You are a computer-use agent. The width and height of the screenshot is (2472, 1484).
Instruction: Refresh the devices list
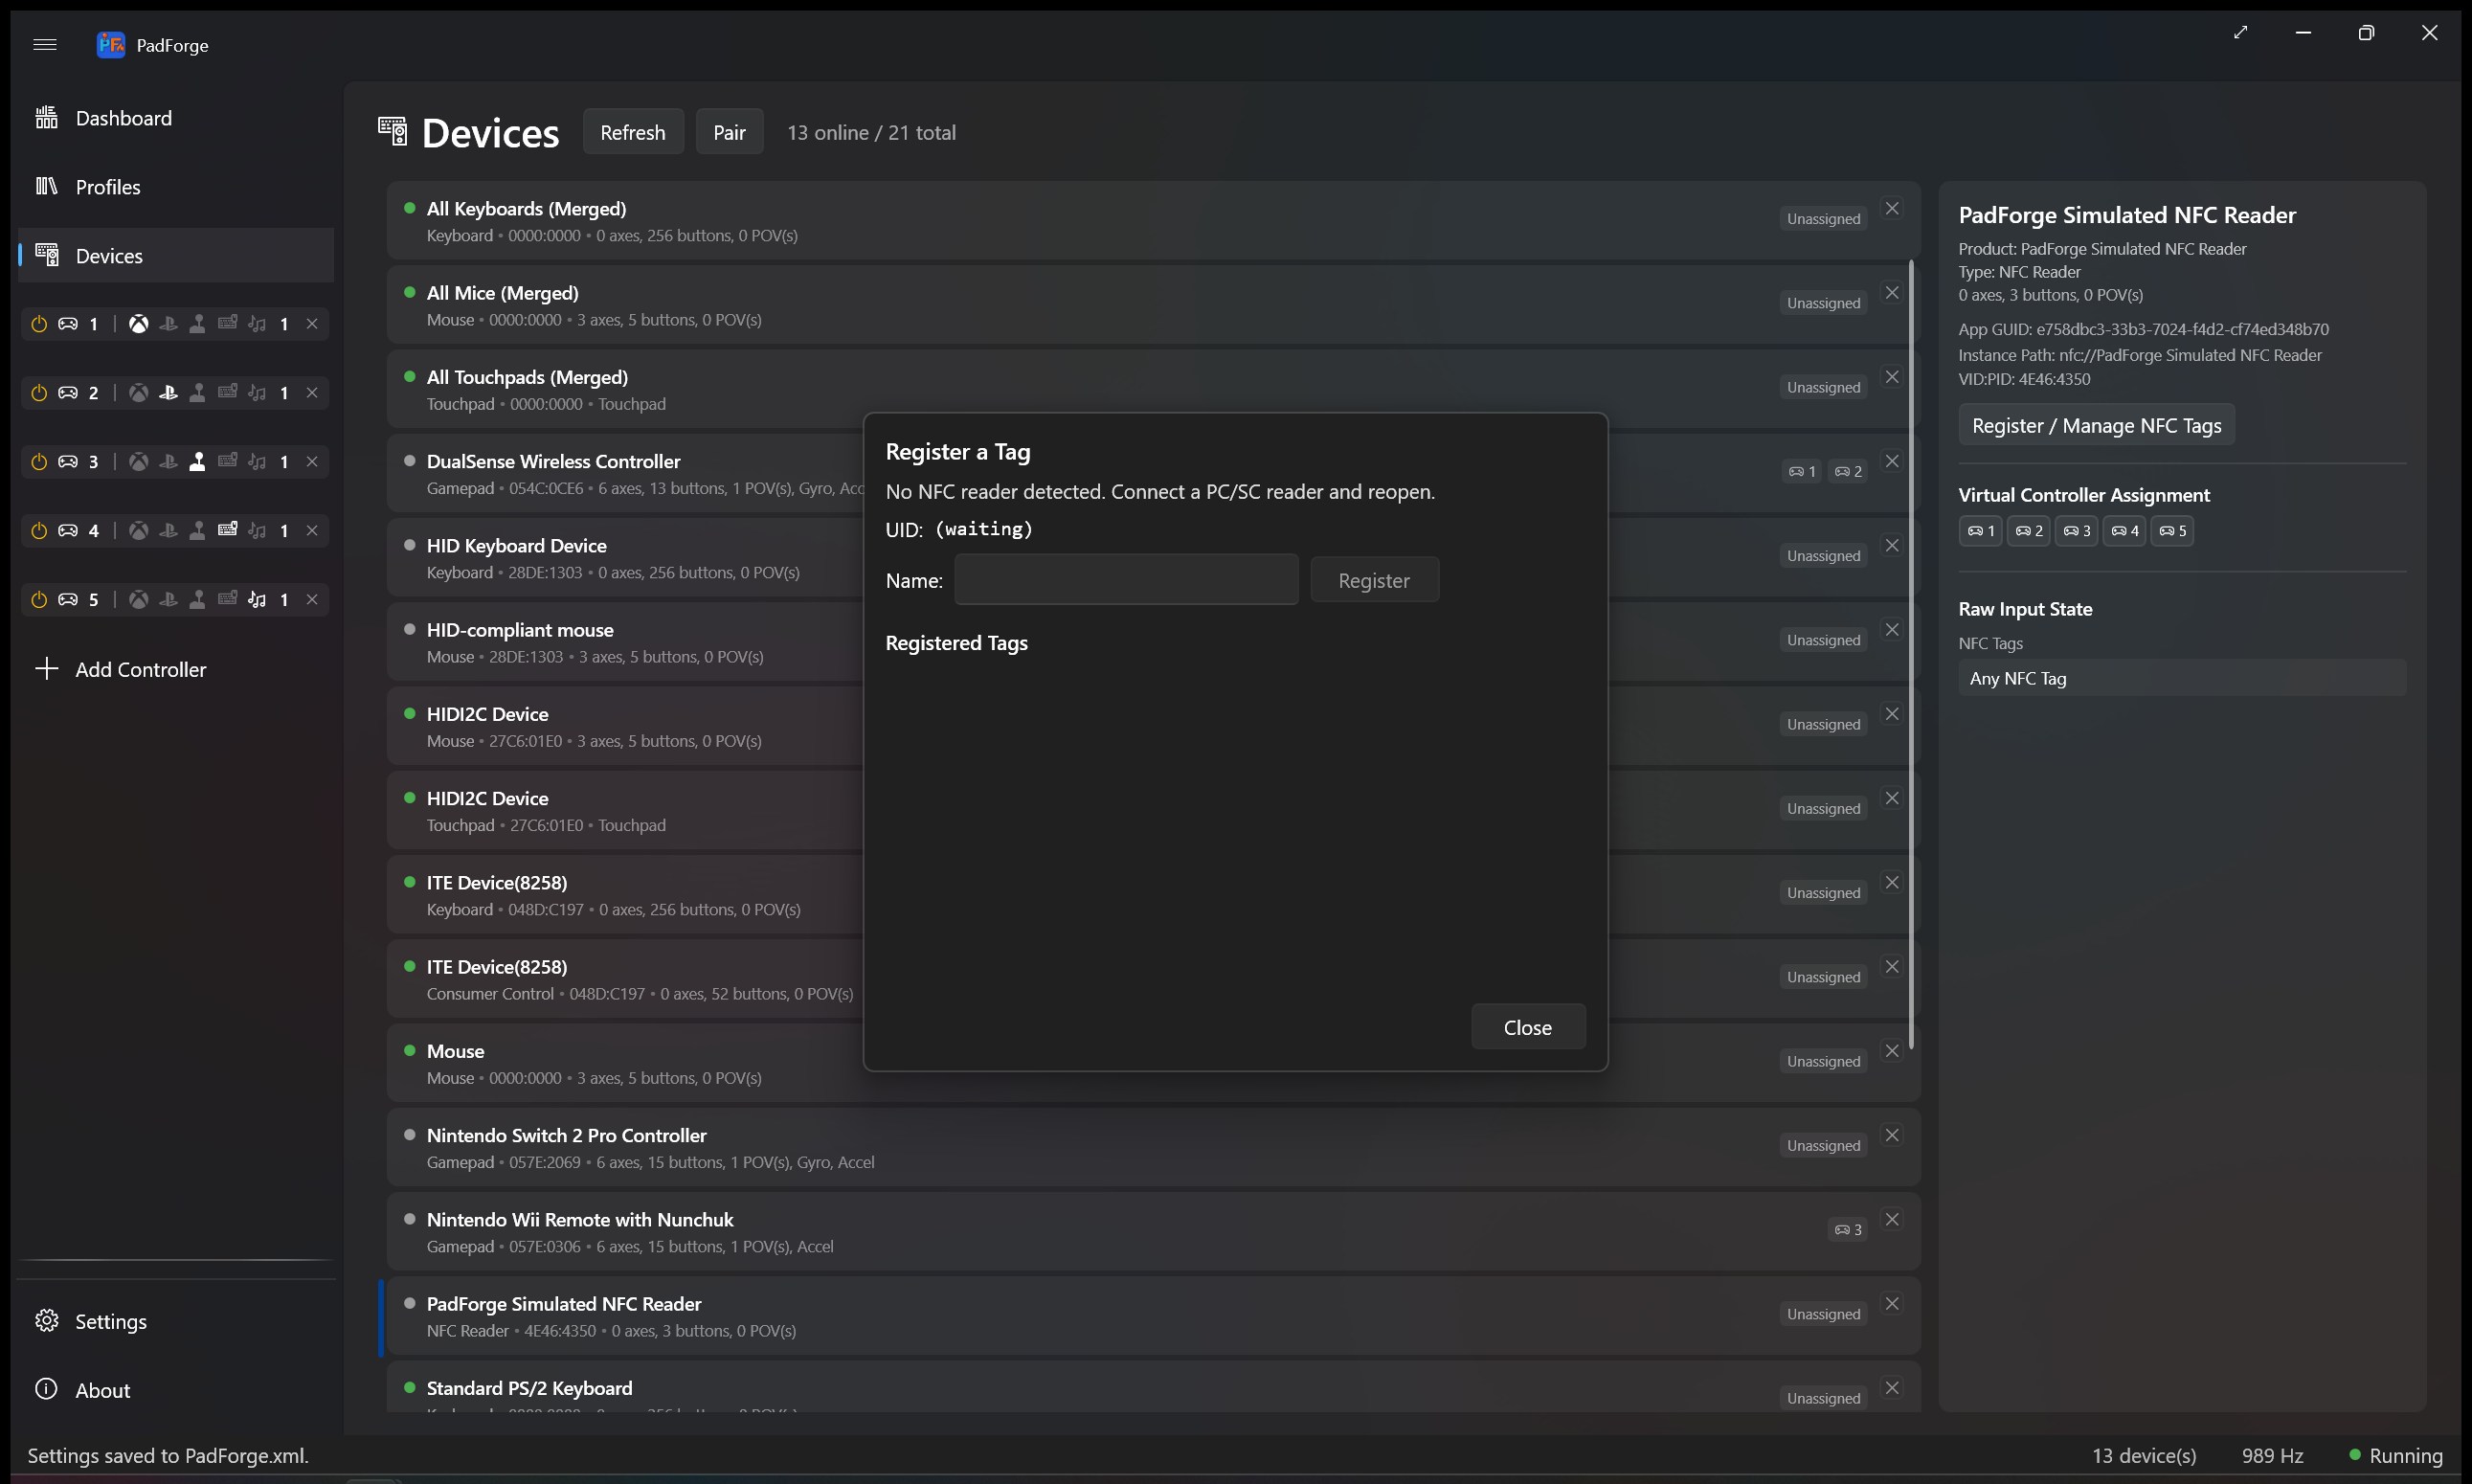click(633, 132)
